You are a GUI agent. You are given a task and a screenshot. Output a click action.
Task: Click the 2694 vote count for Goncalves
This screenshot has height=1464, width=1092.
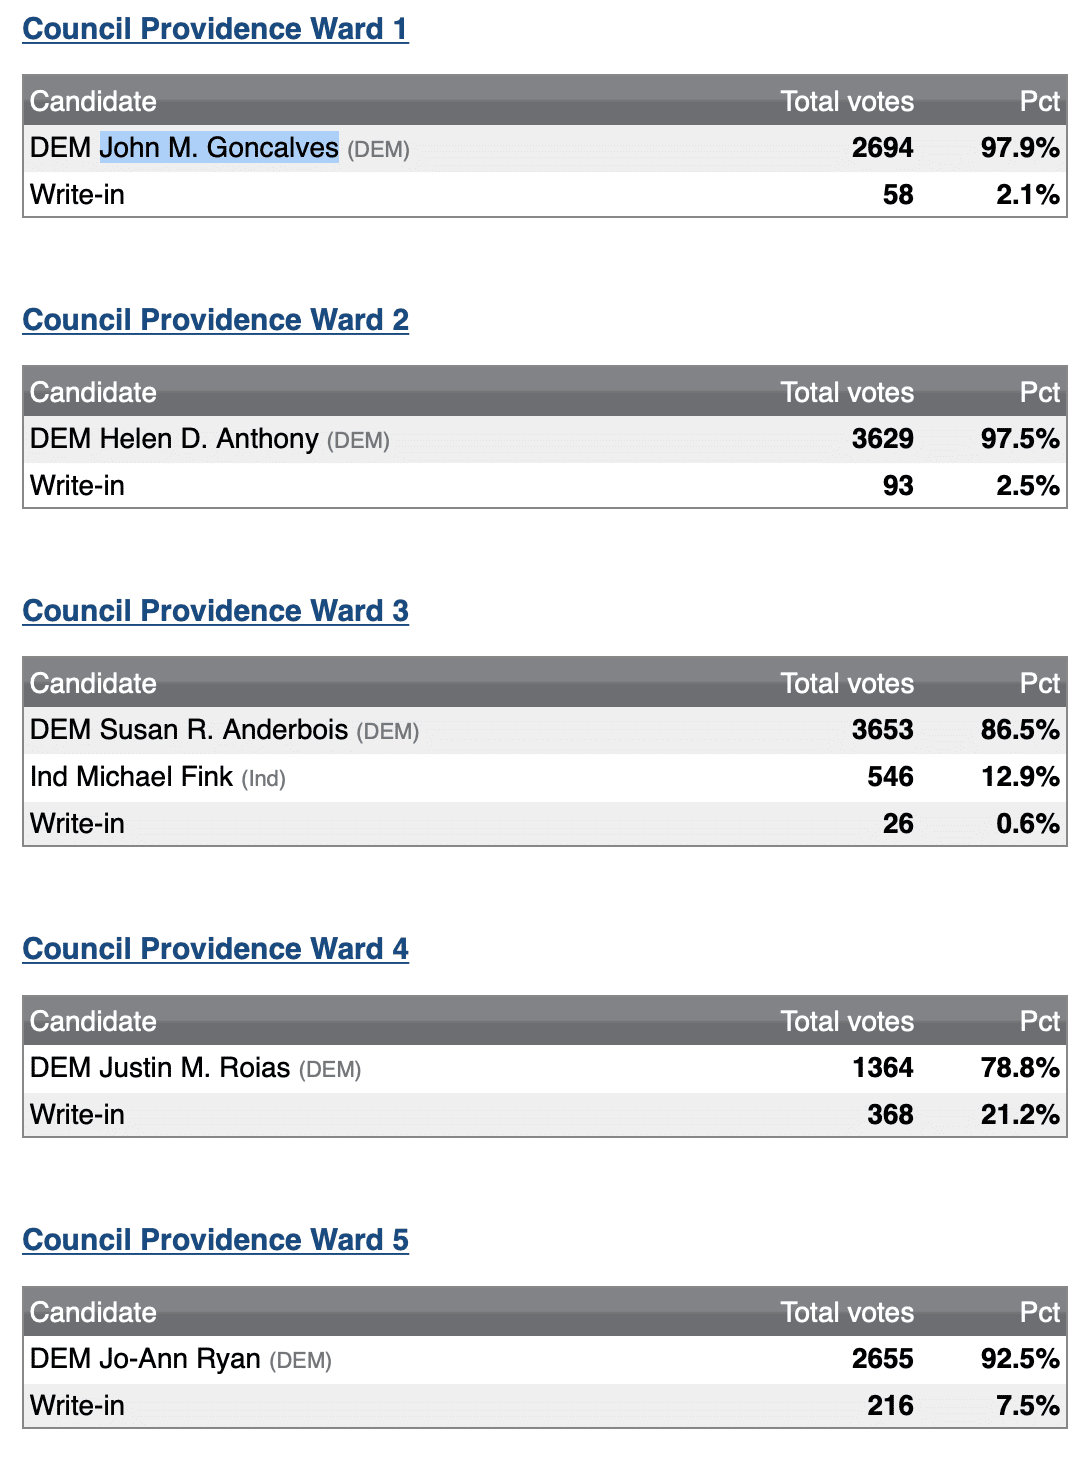point(882,148)
